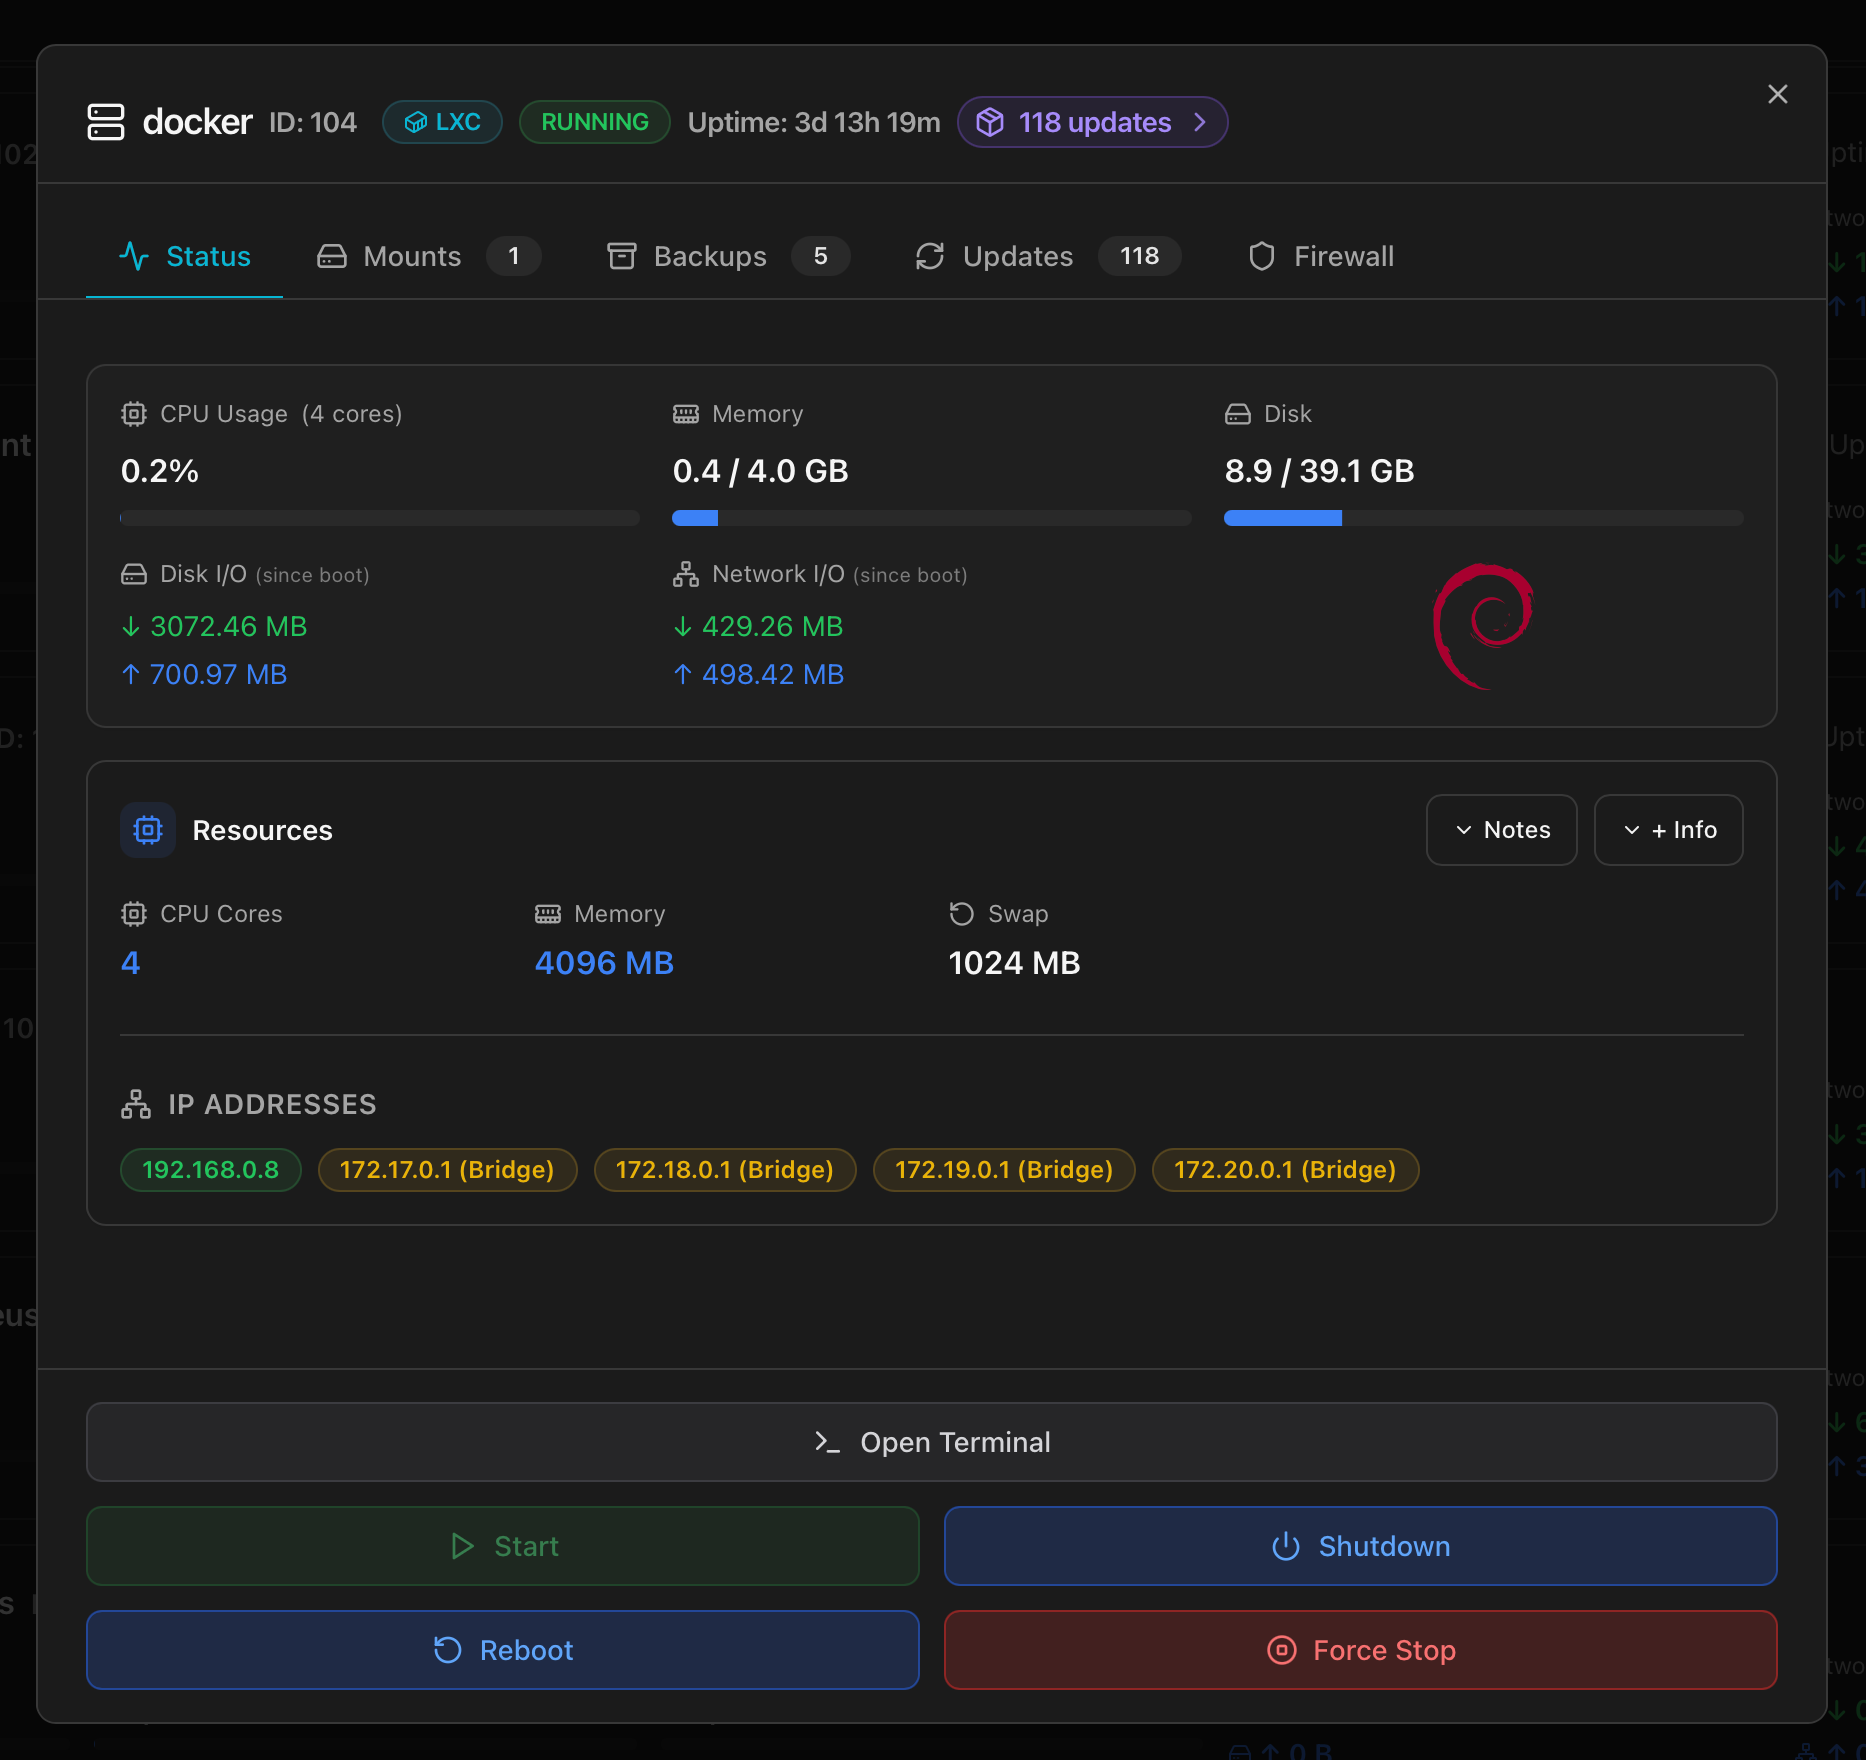This screenshot has width=1866, height=1760.
Task: Click the Status pulse icon
Action: [x=134, y=256]
